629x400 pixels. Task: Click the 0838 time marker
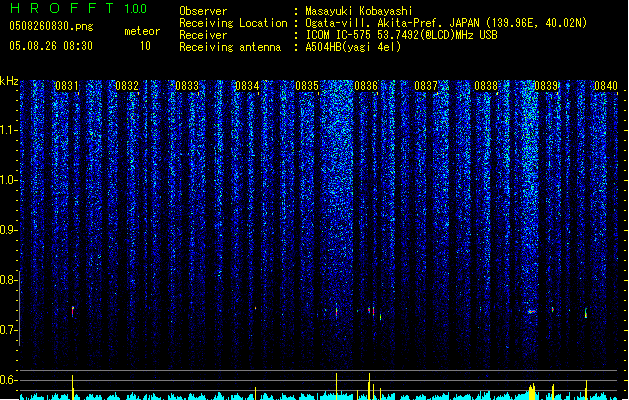[486, 86]
